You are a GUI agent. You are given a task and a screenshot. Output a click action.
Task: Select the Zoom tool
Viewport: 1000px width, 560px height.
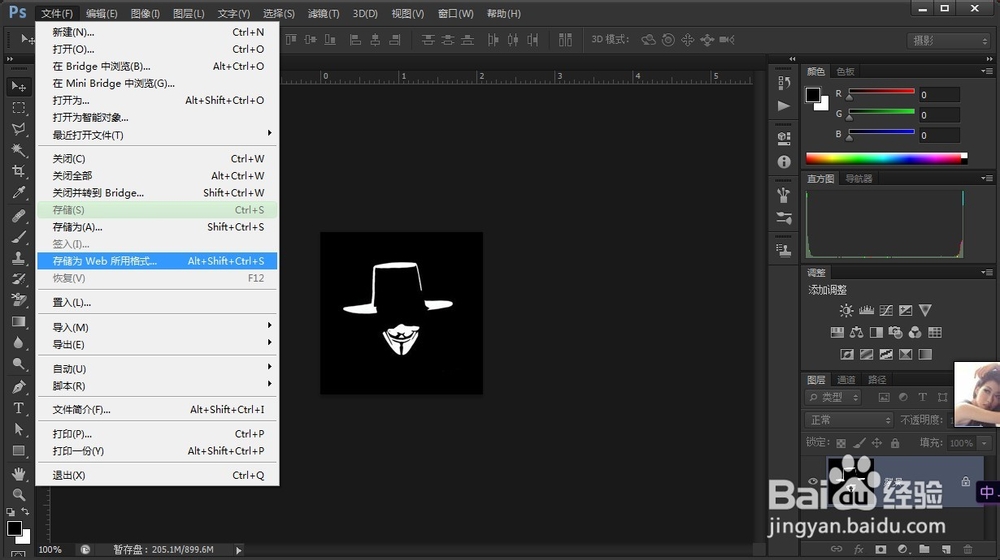click(18, 494)
